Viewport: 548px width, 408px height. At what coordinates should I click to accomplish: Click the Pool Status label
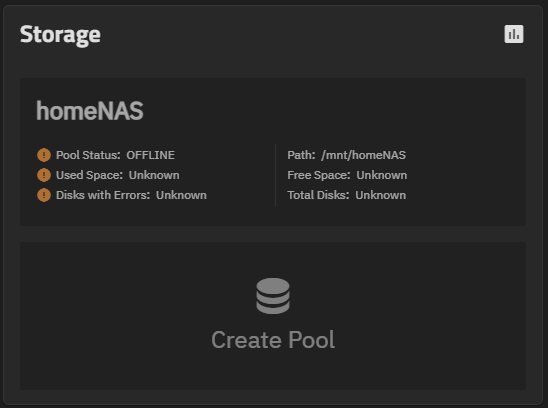click(88, 155)
